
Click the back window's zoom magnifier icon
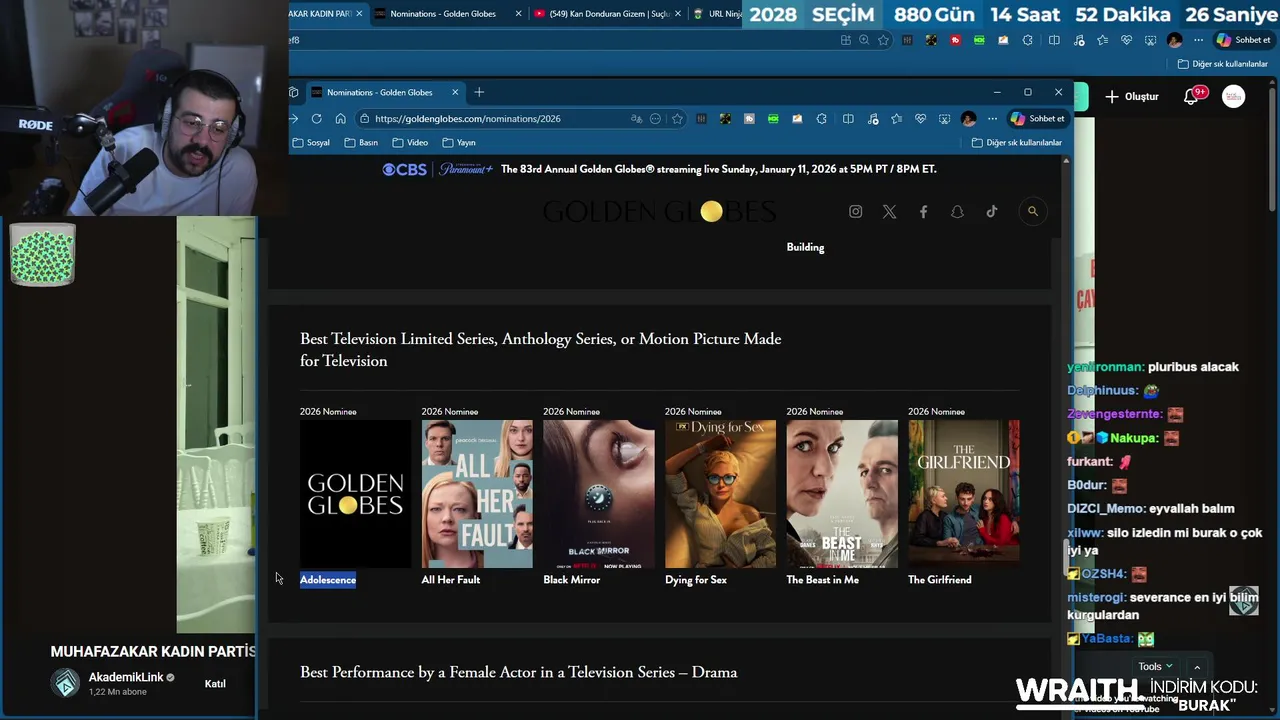click(x=864, y=40)
